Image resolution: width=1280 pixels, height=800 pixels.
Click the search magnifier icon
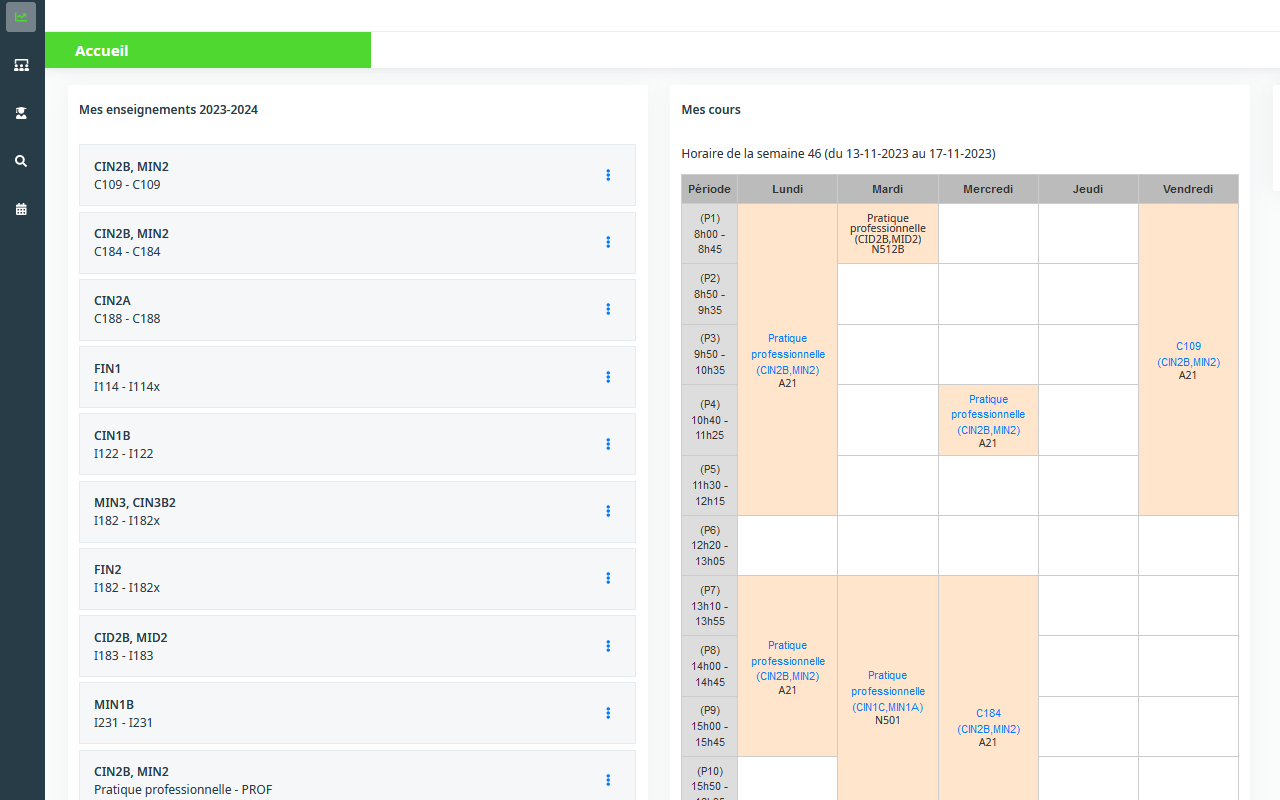point(20,160)
